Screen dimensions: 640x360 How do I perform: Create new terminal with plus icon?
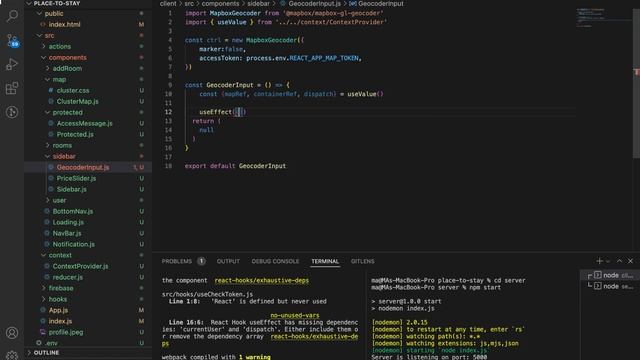point(599,261)
